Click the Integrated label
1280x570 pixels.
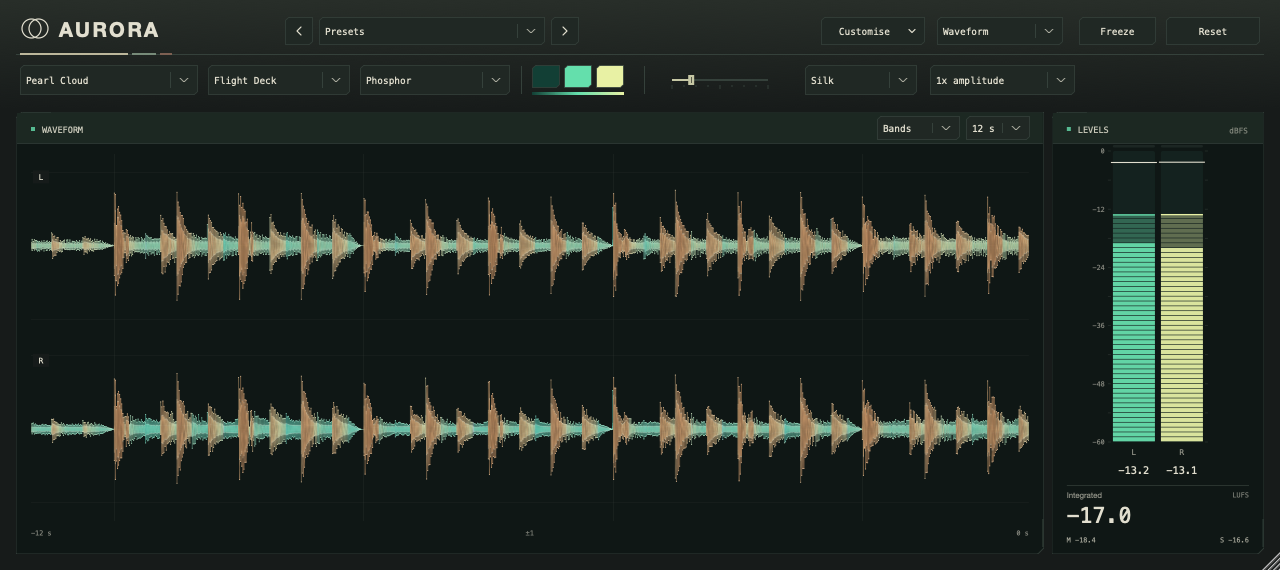[x=1084, y=495]
